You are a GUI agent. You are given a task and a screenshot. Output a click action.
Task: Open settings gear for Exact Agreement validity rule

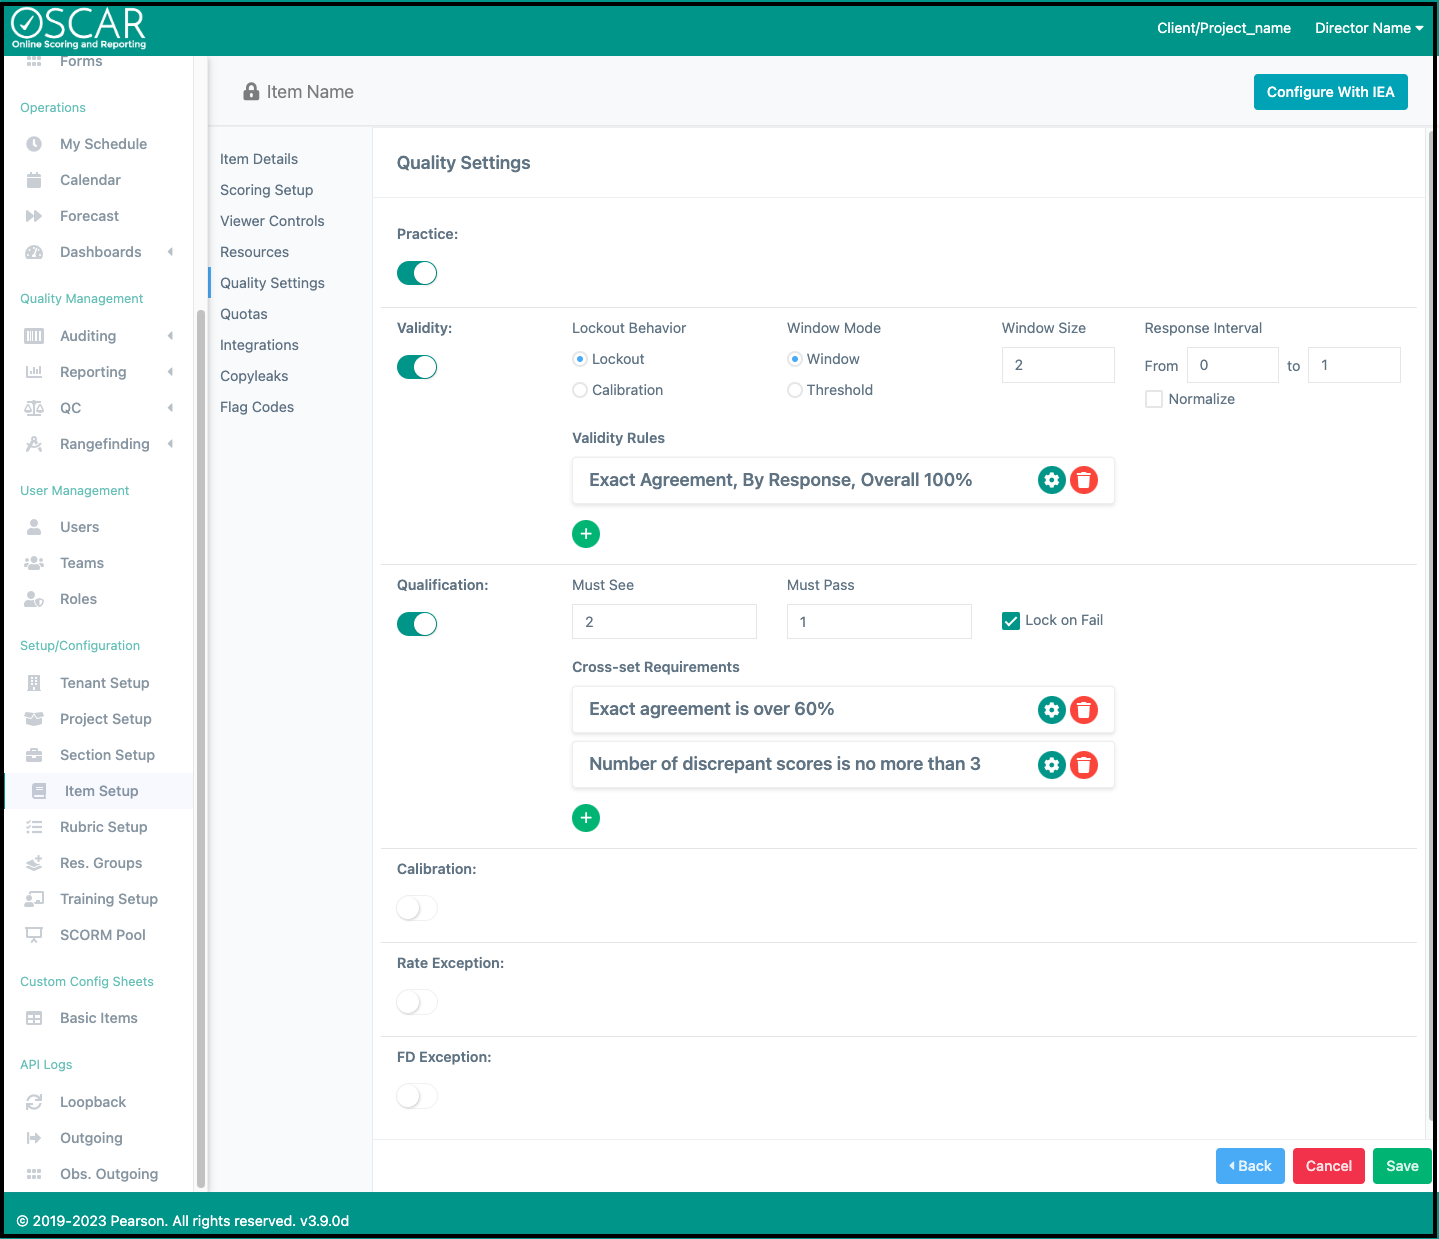coord(1051,480)
